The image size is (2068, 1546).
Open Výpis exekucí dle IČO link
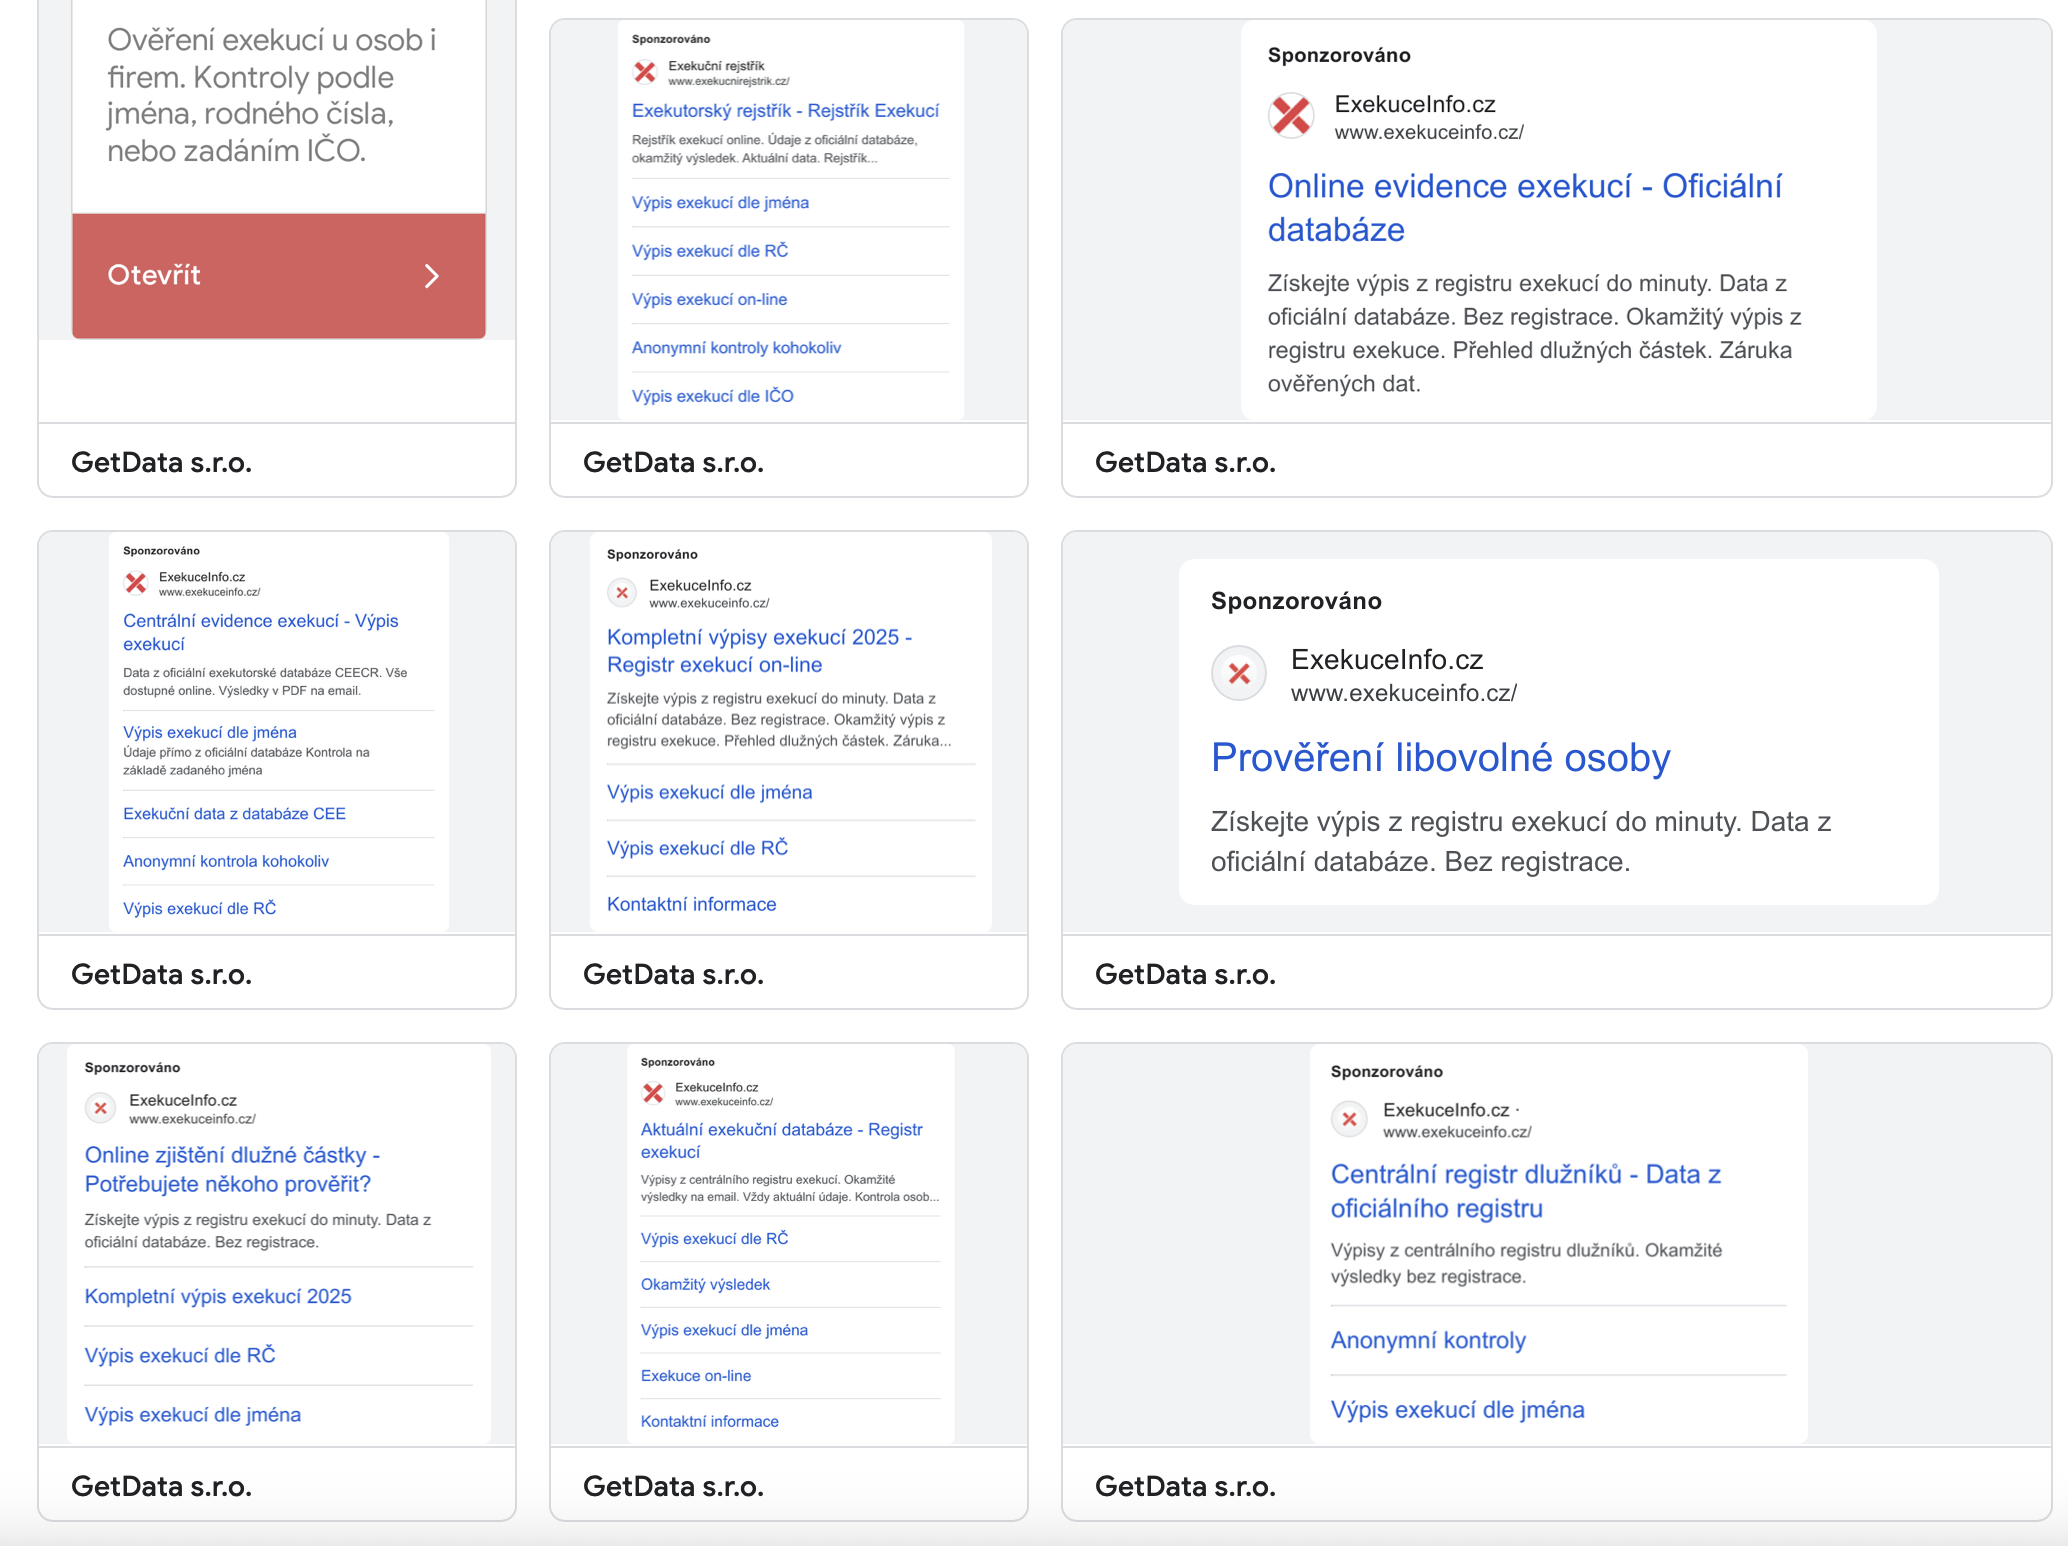(713, 396)
